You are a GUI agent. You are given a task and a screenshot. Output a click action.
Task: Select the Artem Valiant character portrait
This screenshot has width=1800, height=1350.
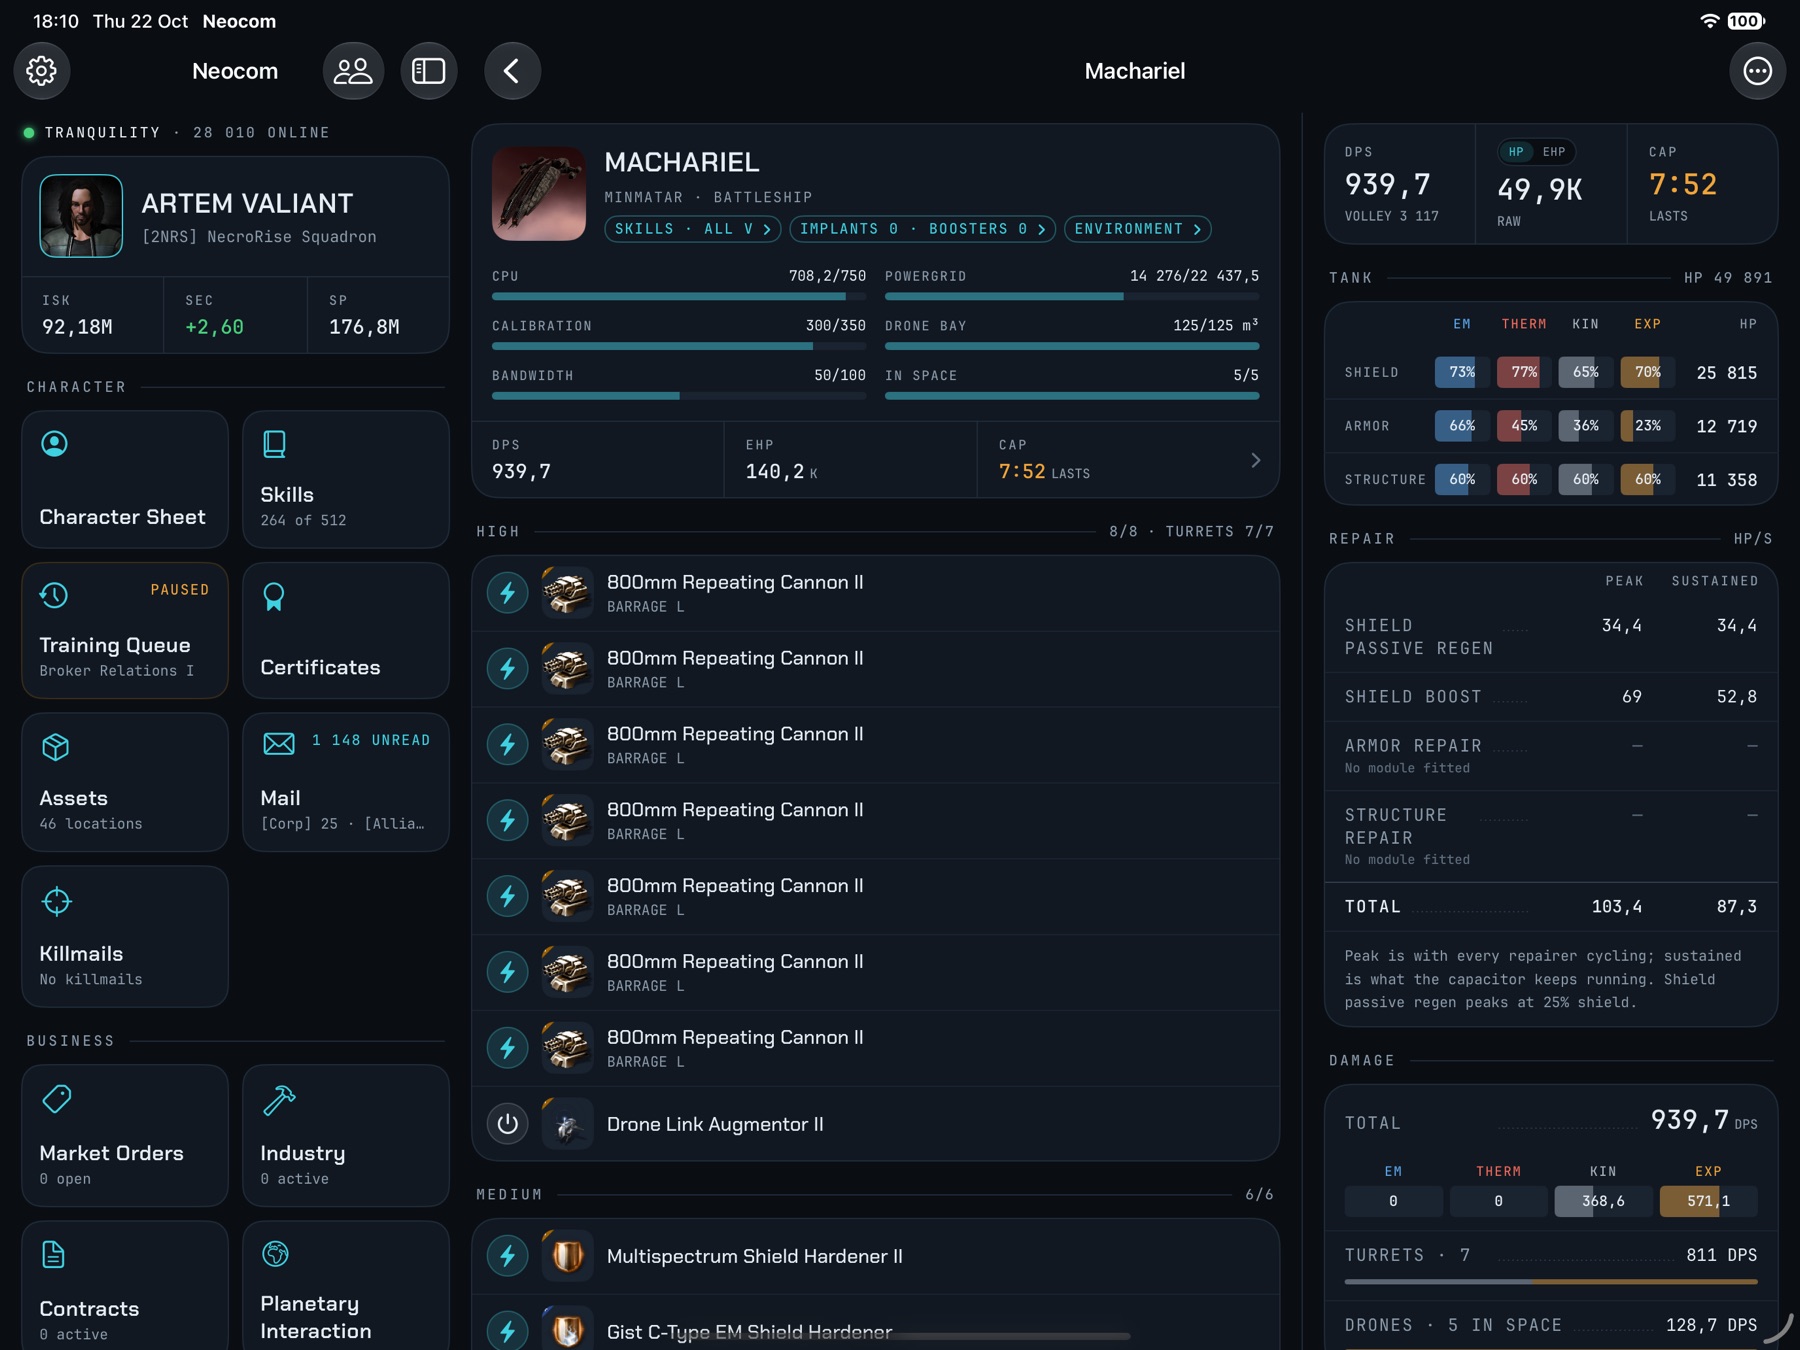81,216
